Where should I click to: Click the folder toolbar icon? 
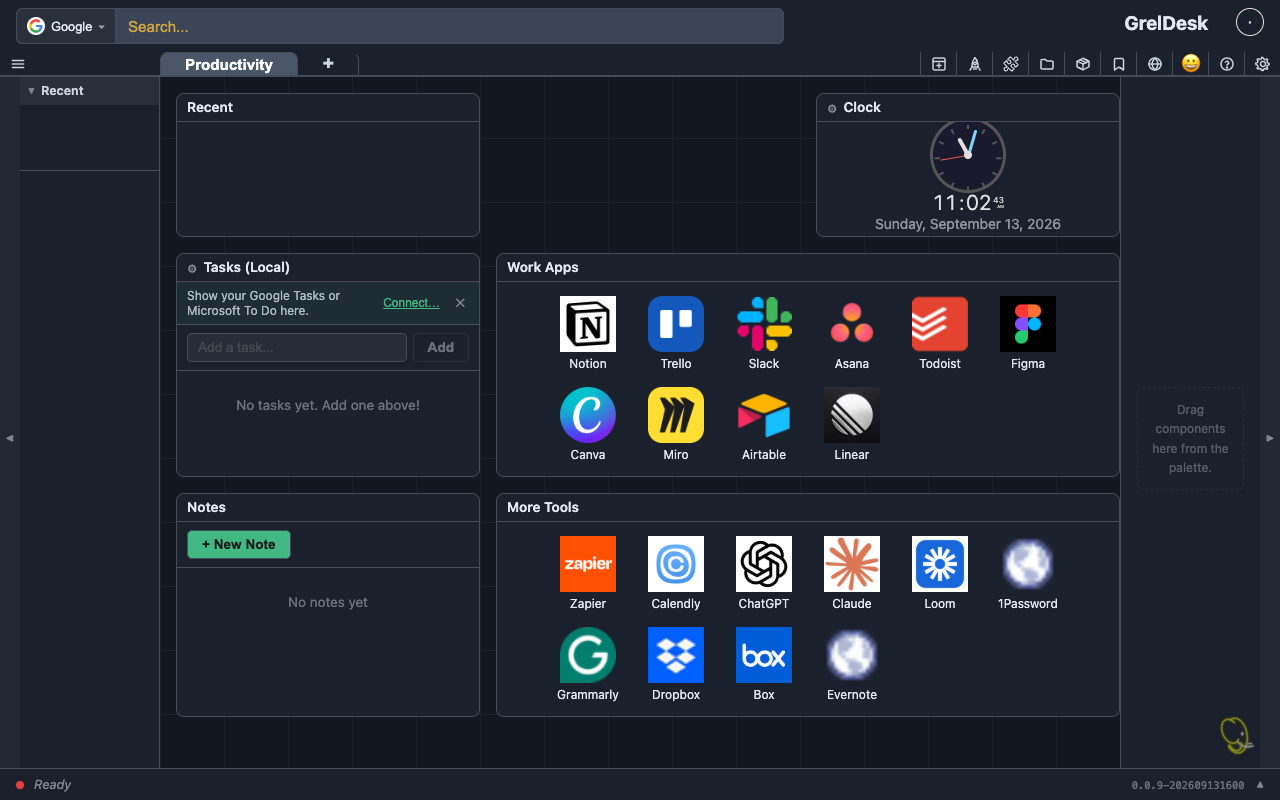tap(1047, 64)
